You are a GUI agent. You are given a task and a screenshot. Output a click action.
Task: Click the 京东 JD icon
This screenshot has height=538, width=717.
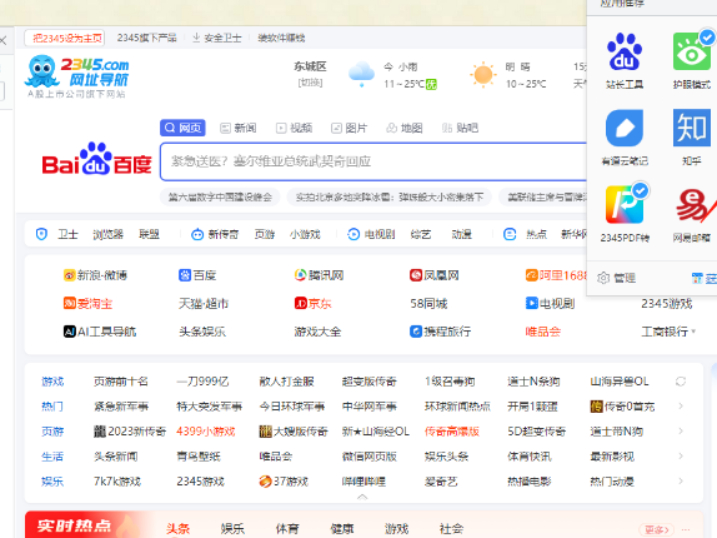click(300, 304)
